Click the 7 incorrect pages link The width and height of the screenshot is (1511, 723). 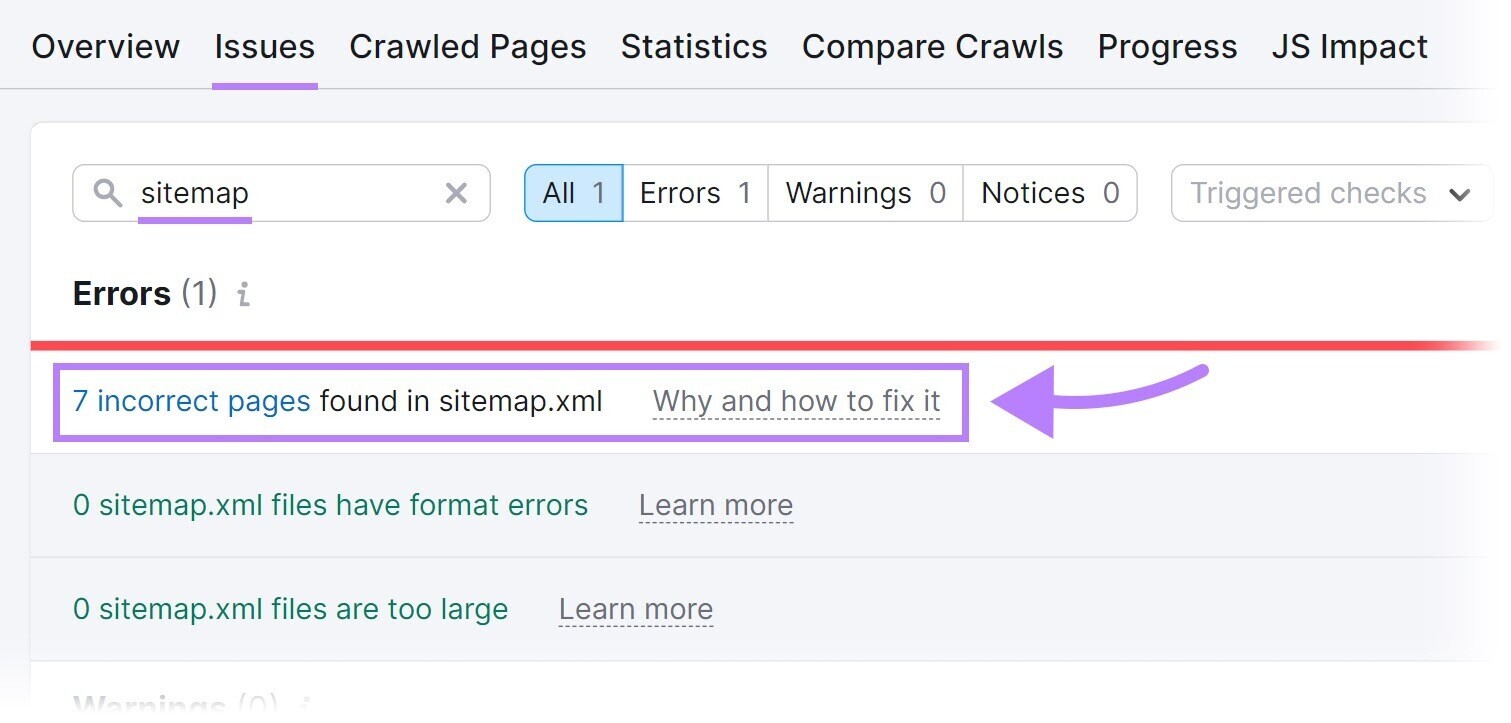coord(190,400)
